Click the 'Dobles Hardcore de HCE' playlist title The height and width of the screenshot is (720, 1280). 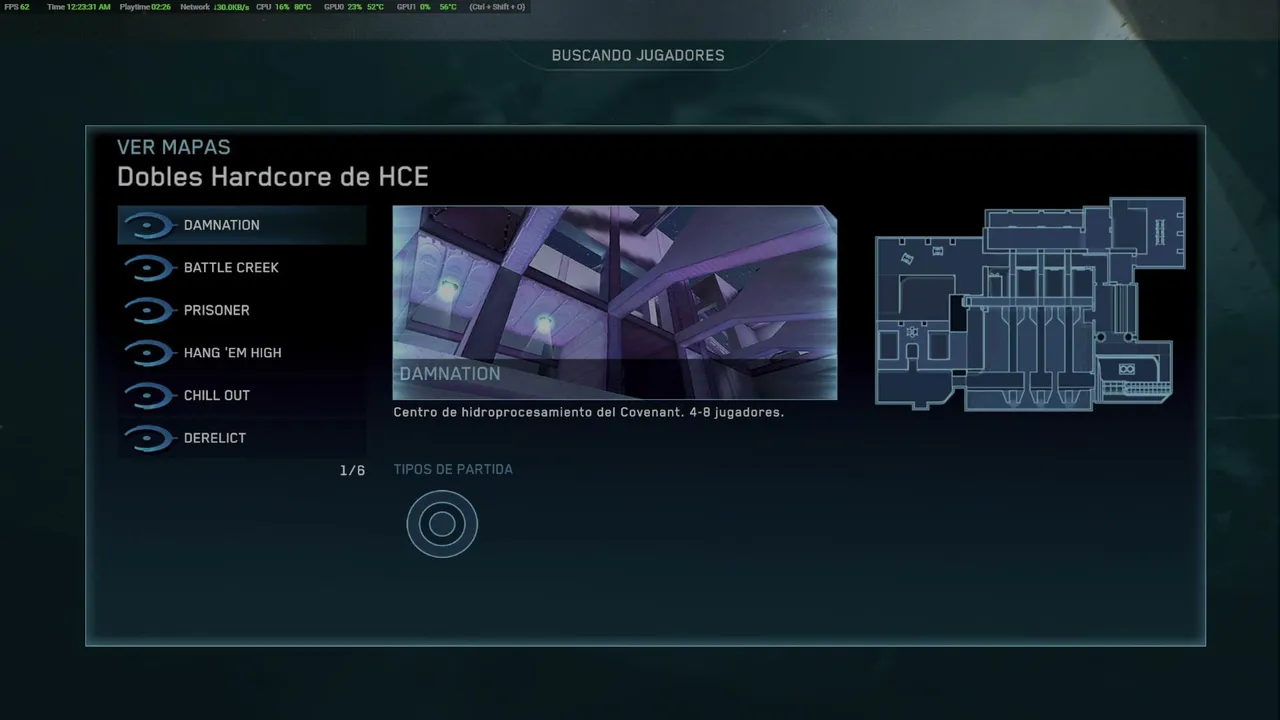tap(273, 177)
